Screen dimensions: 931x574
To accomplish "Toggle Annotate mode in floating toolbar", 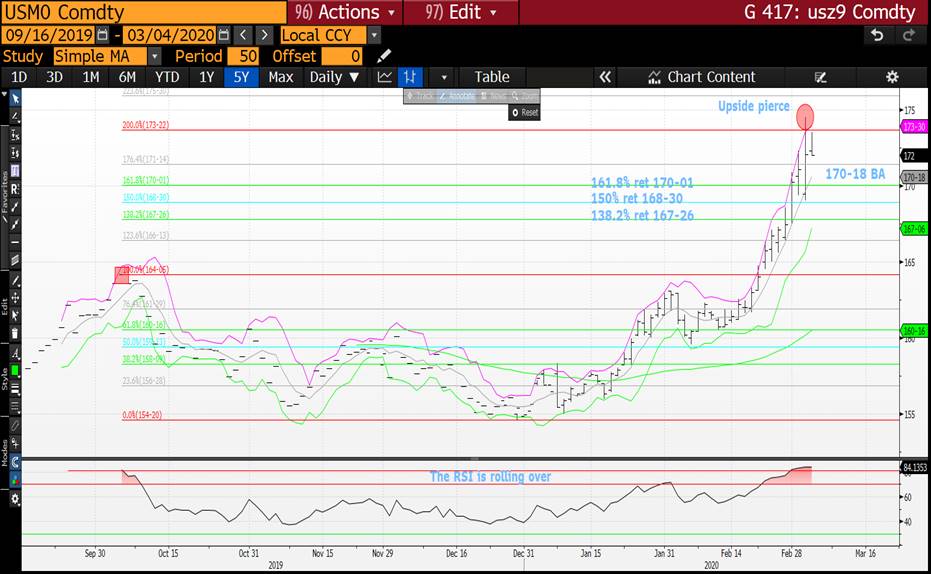I will (457, 96).
